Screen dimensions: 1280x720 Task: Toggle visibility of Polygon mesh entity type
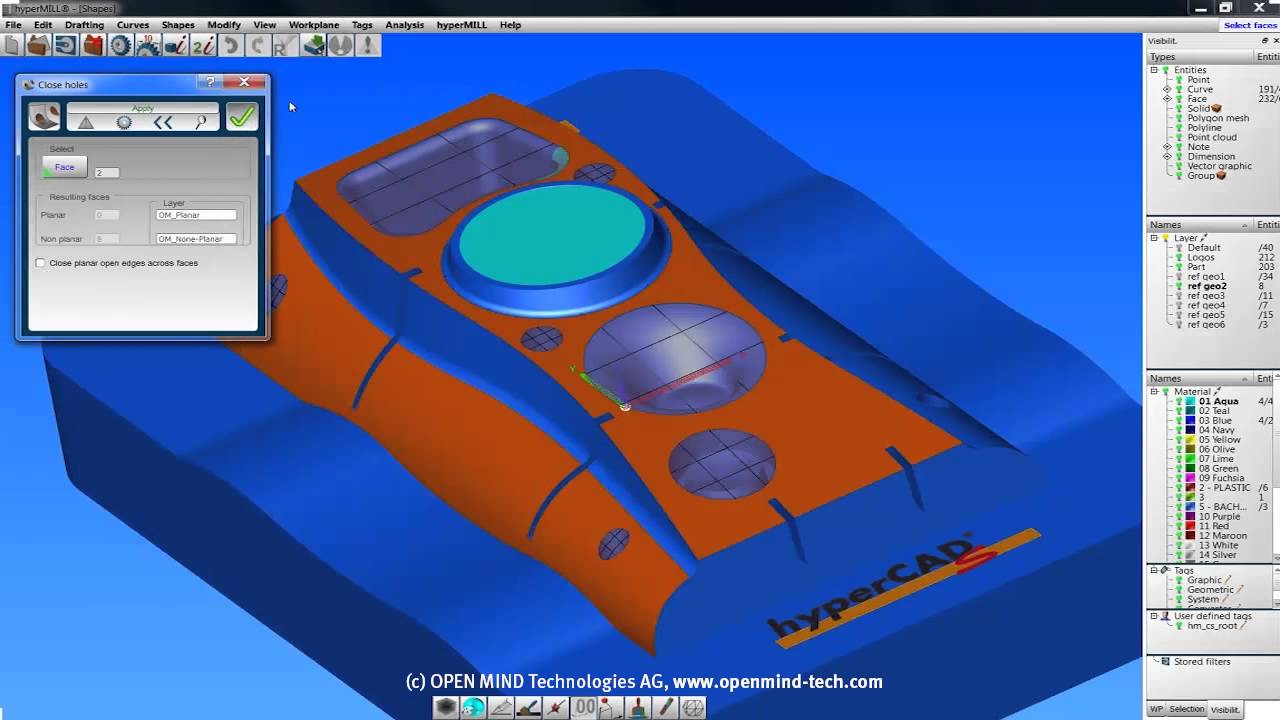1179,118
